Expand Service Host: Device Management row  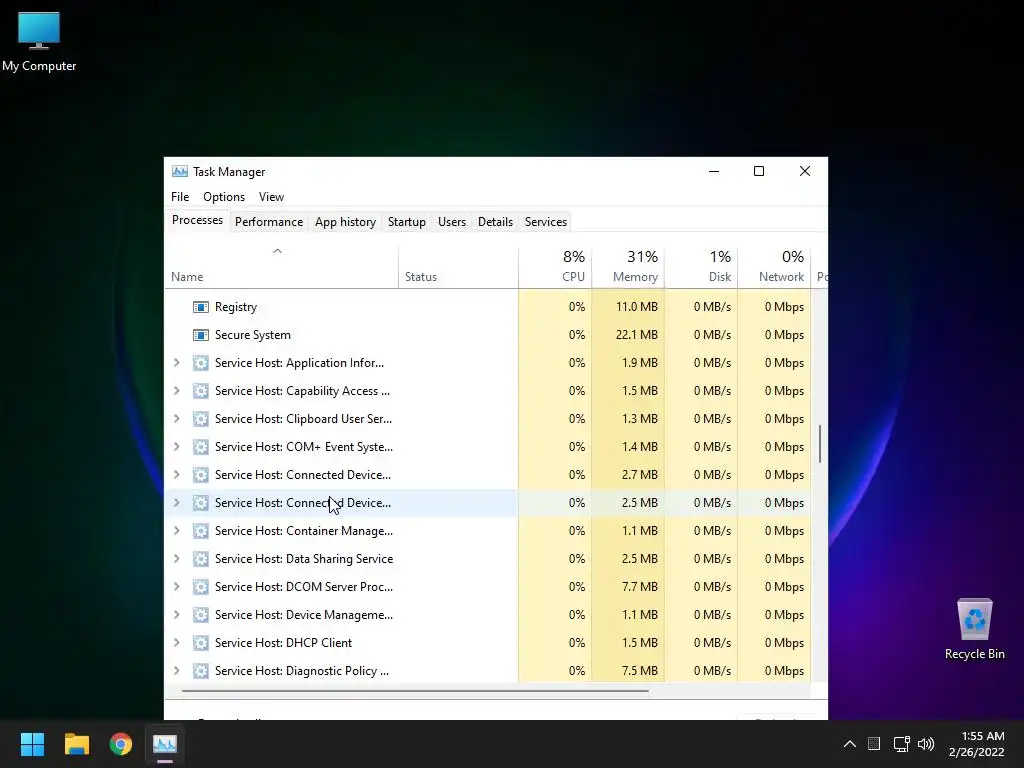coord(176,615)
